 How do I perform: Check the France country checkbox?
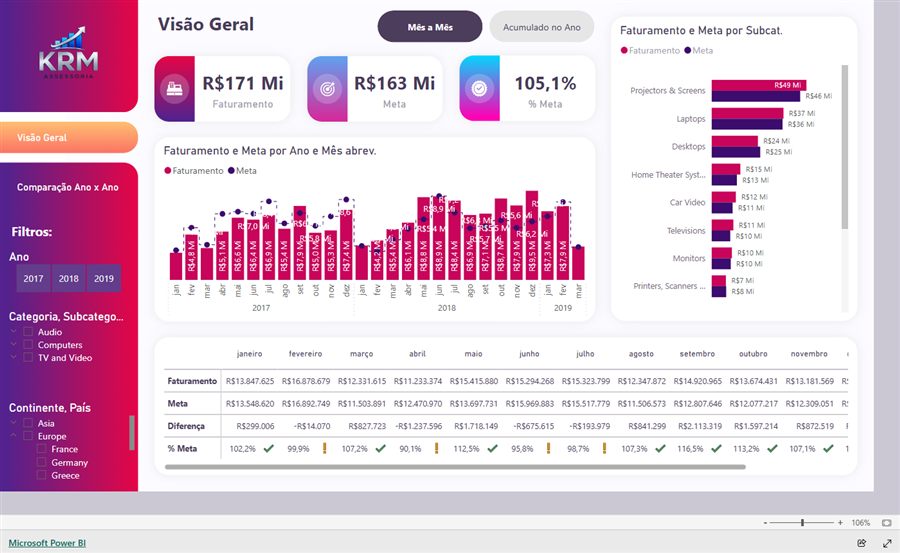(41, 449)
